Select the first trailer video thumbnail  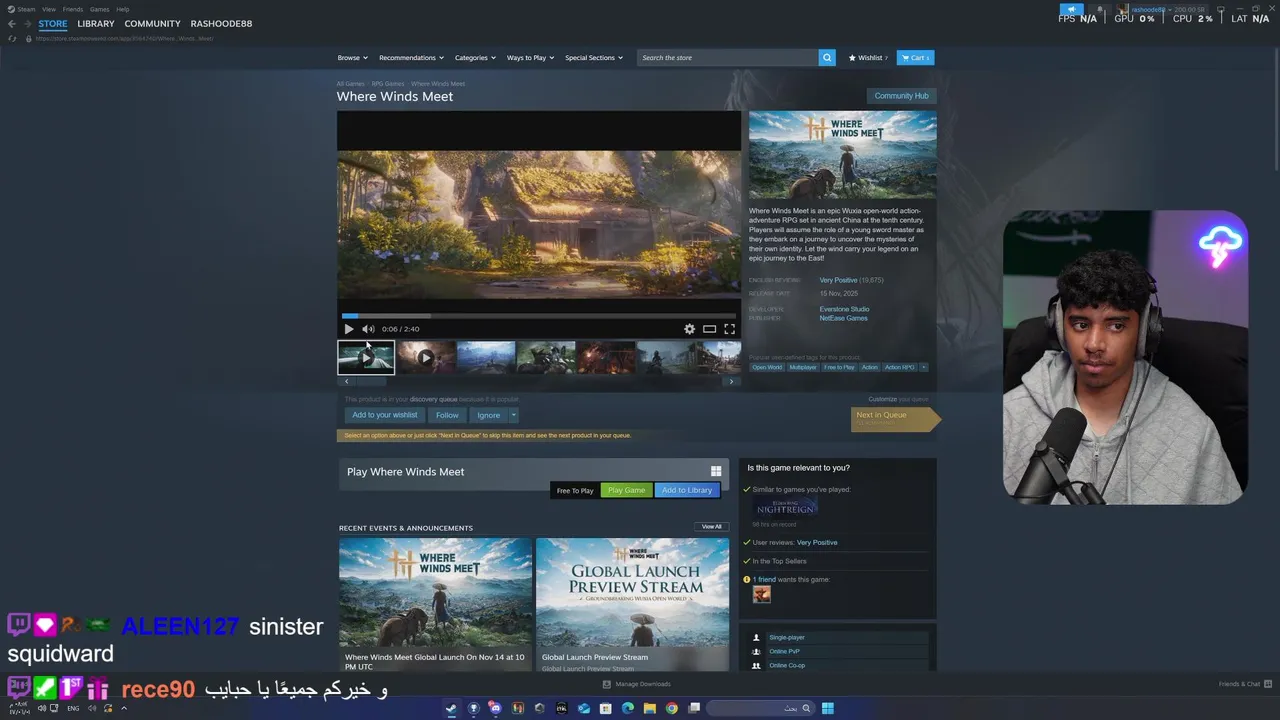tap(366, 357)
